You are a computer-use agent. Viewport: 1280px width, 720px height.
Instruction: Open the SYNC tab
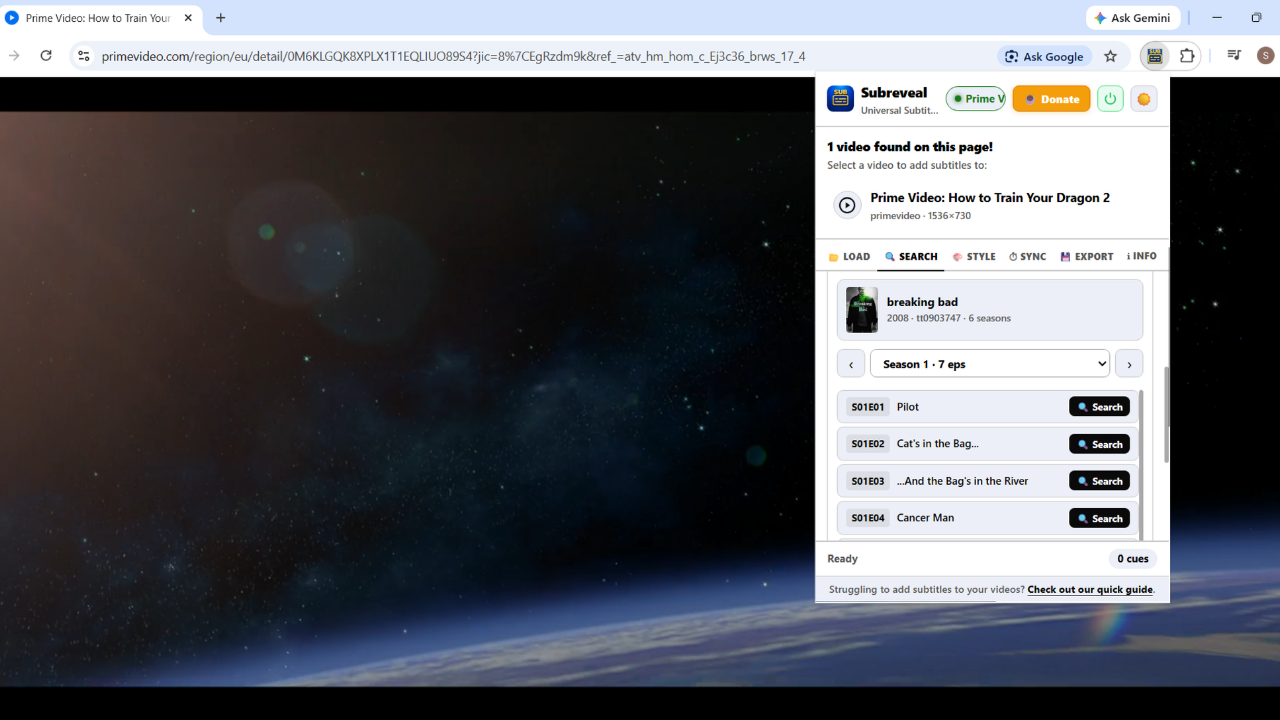pos(1027,257)
